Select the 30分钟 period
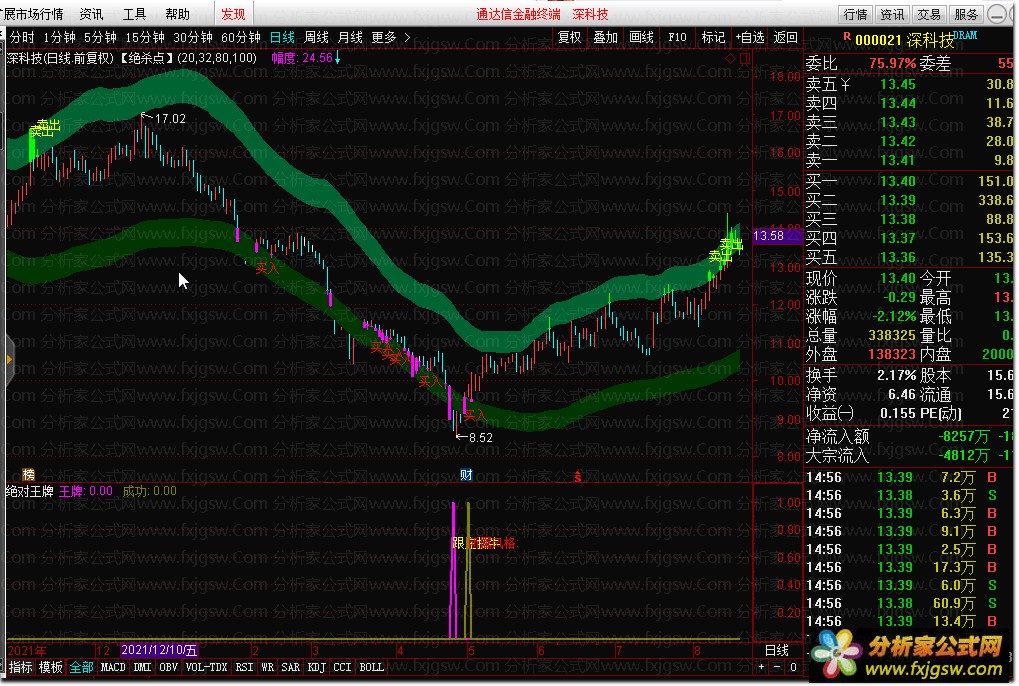The width and height of the screenshot is (1019, 686). tap(193, 38)
